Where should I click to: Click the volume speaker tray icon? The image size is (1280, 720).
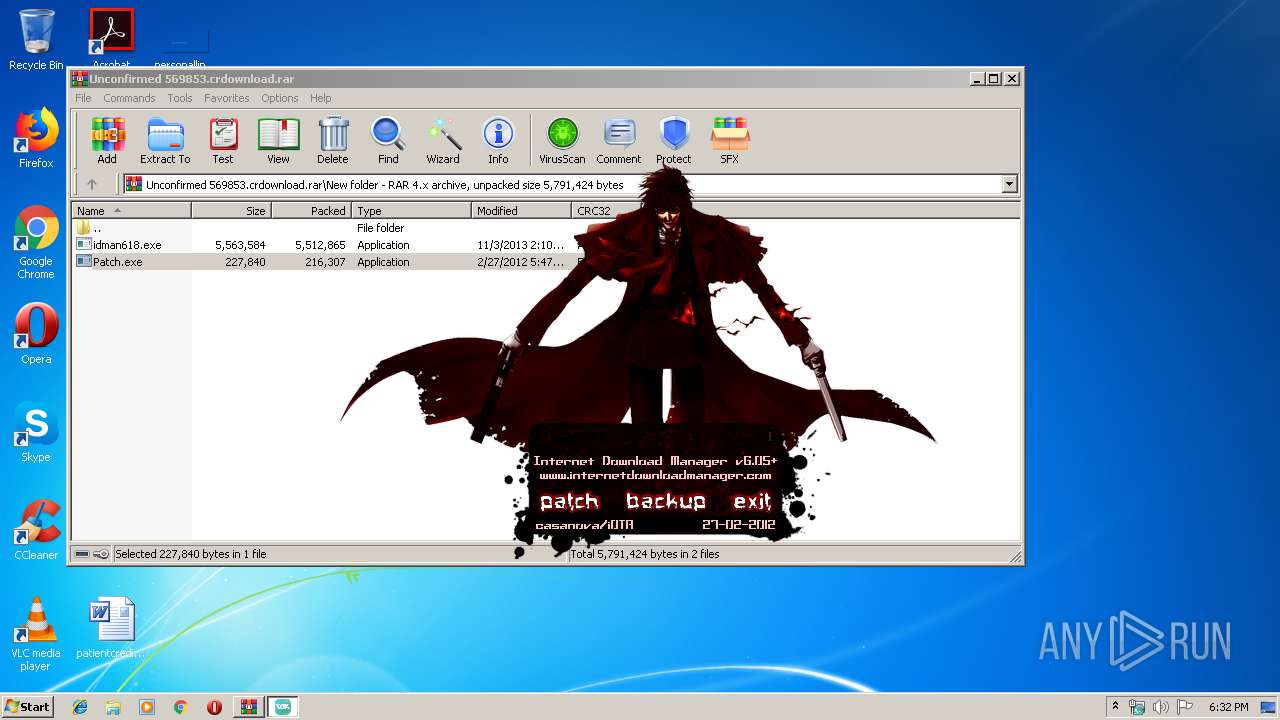pyautogui.click(x=1161, y=707)
